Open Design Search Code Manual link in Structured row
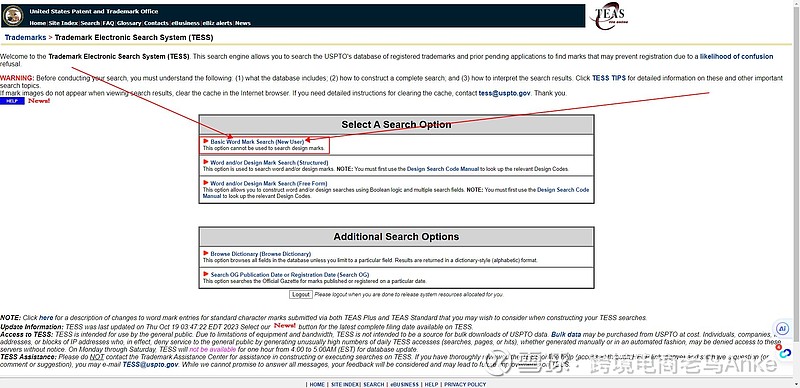Image resolution: width=800 pixels, height=388 pixels. (443, 168)
